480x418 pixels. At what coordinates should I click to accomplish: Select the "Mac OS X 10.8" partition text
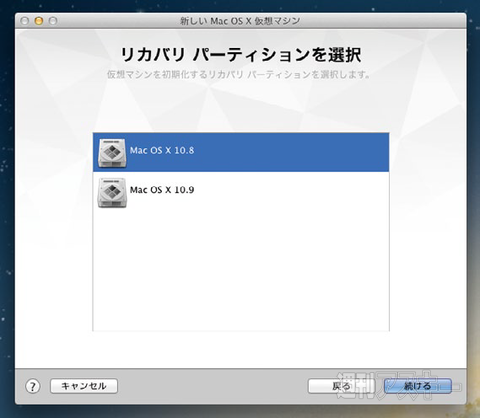162,150
